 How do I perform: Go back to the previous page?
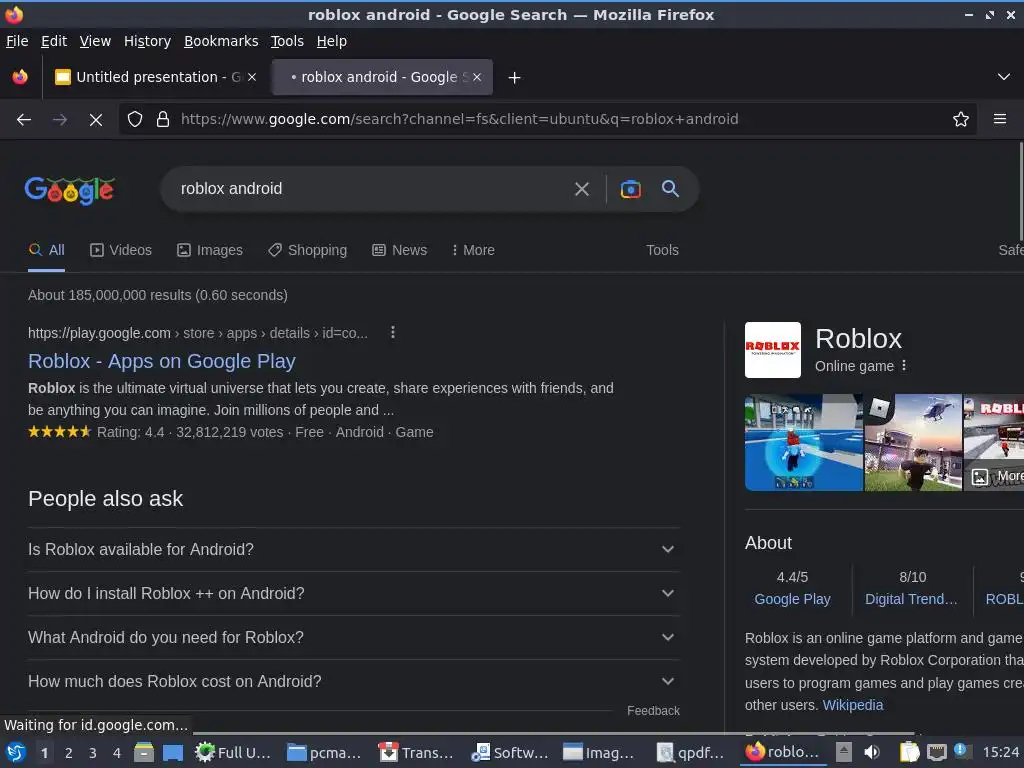[24, 120]
